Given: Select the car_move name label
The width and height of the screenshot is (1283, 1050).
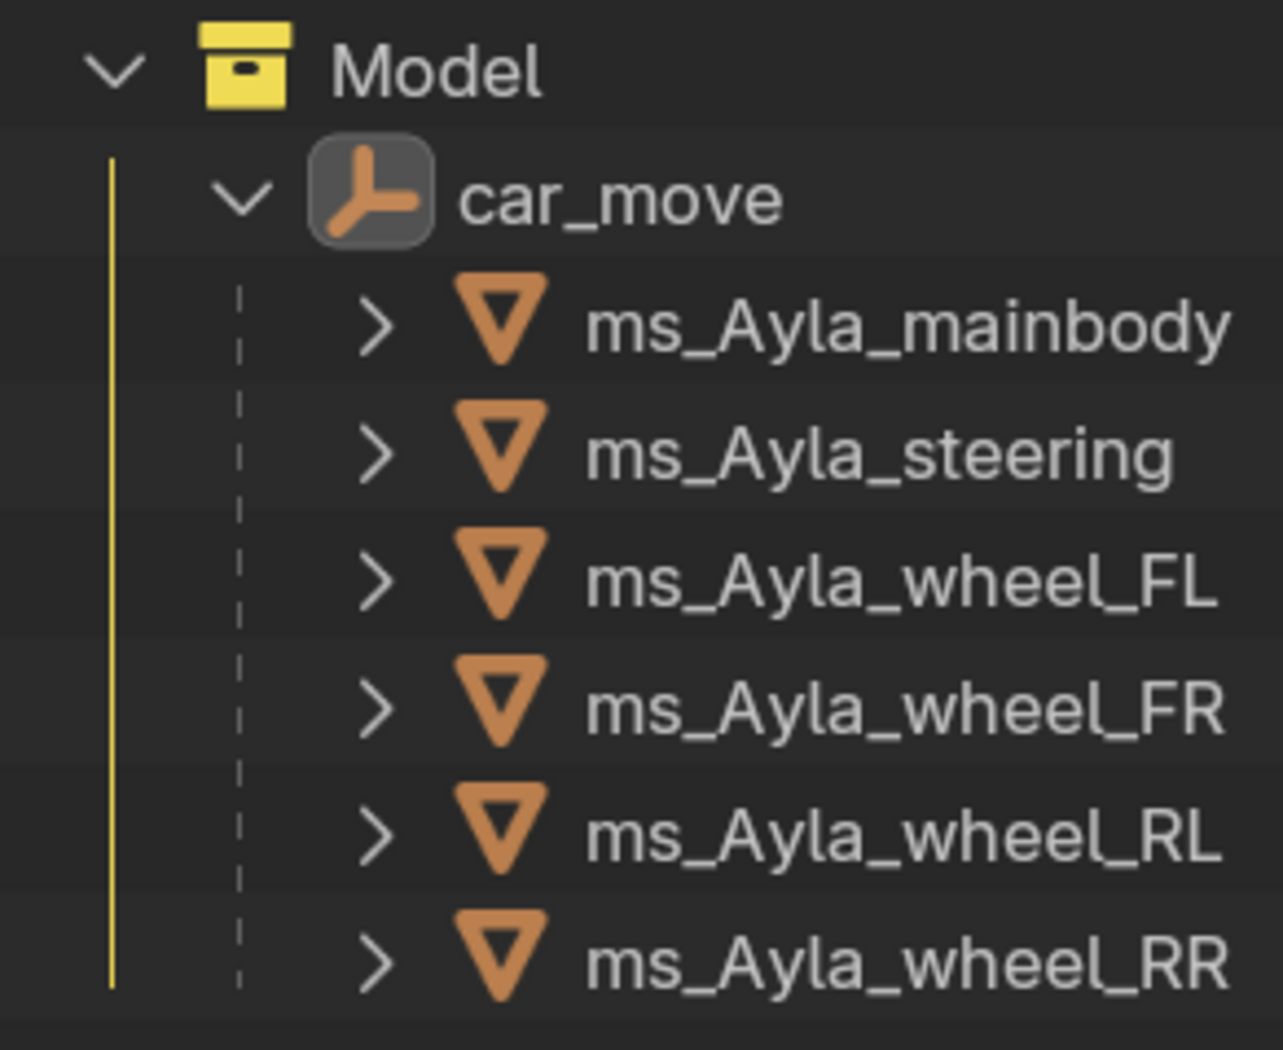Looking at the screenshot, I should click(620, 201).
